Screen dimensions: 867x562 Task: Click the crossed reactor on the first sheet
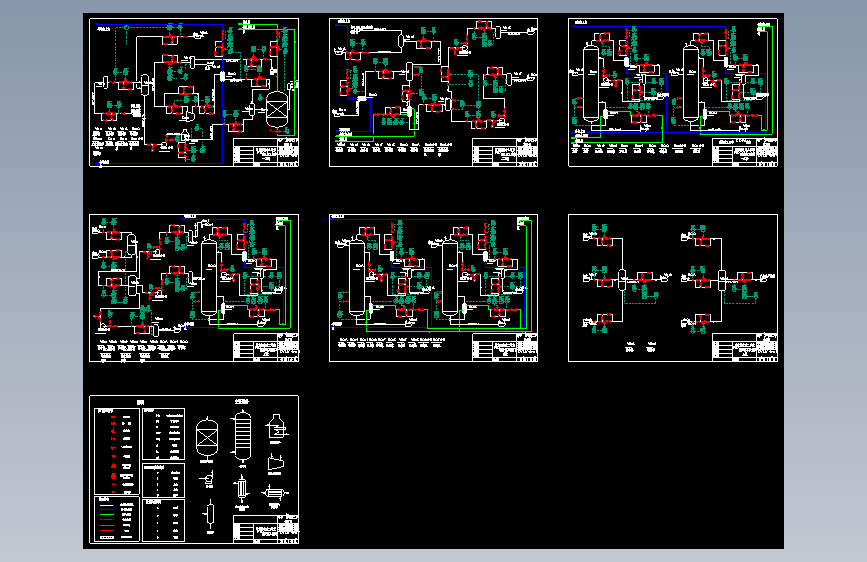coord(277,110)
